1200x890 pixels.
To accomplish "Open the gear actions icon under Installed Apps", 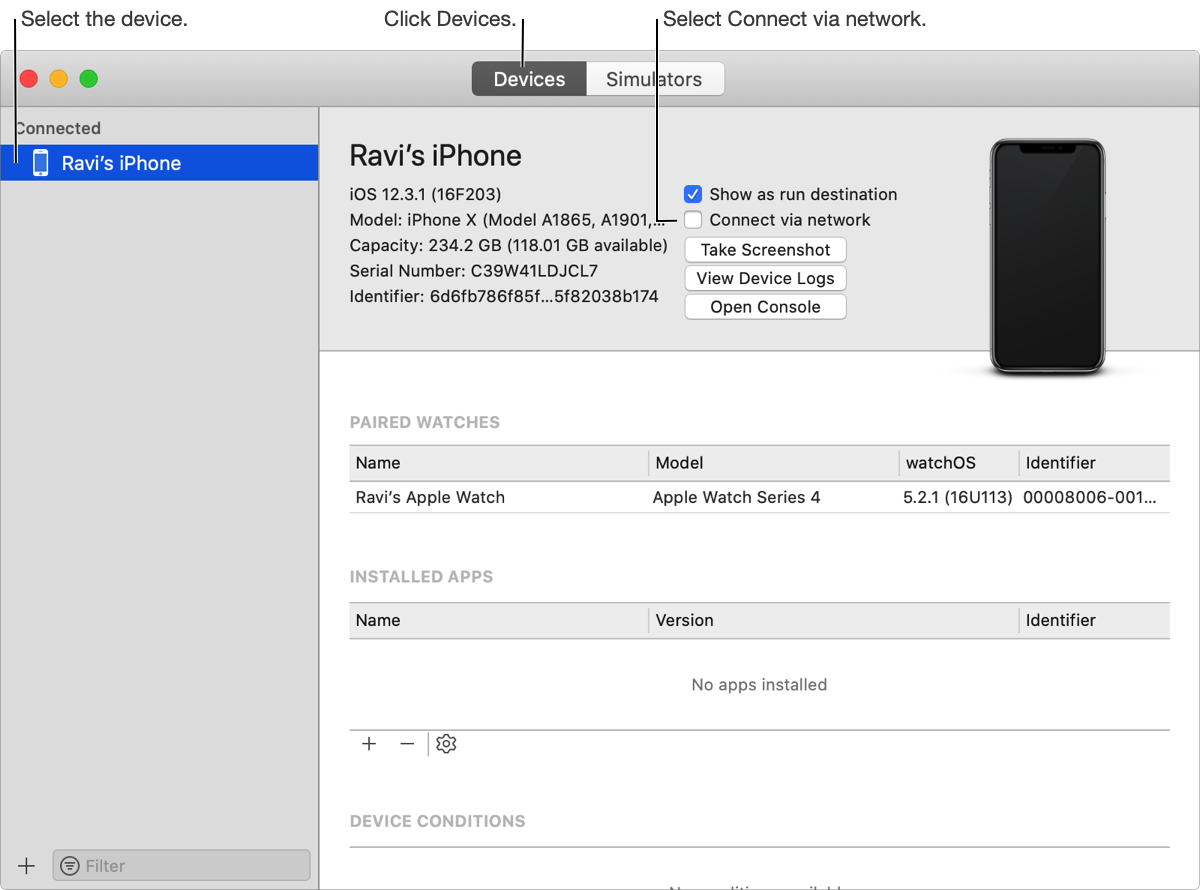I will point(446,744).
